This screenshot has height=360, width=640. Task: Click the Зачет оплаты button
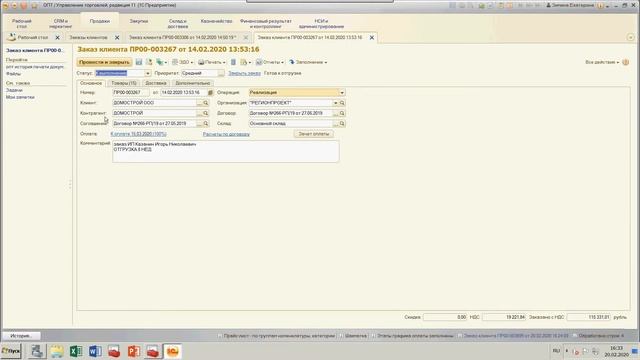pos(313,134)
